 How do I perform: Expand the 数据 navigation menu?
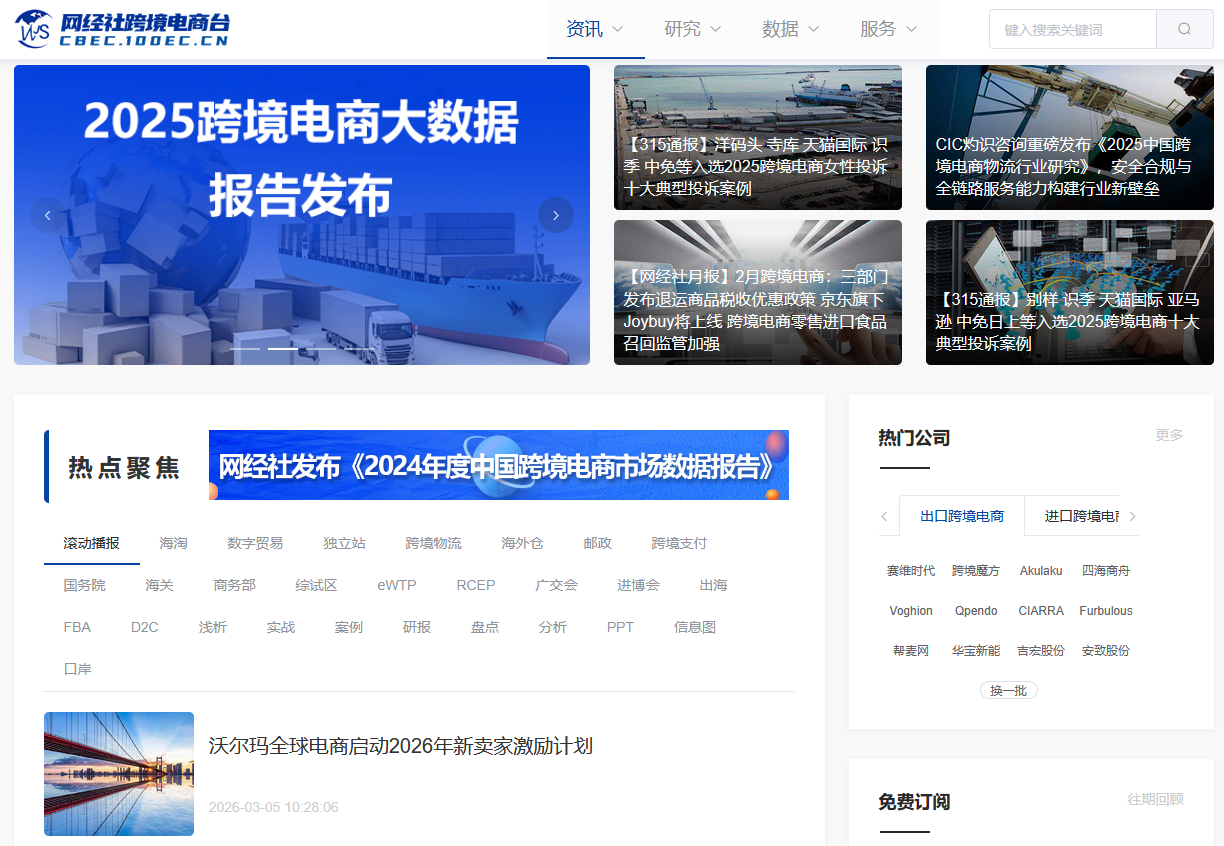(791, 29)
